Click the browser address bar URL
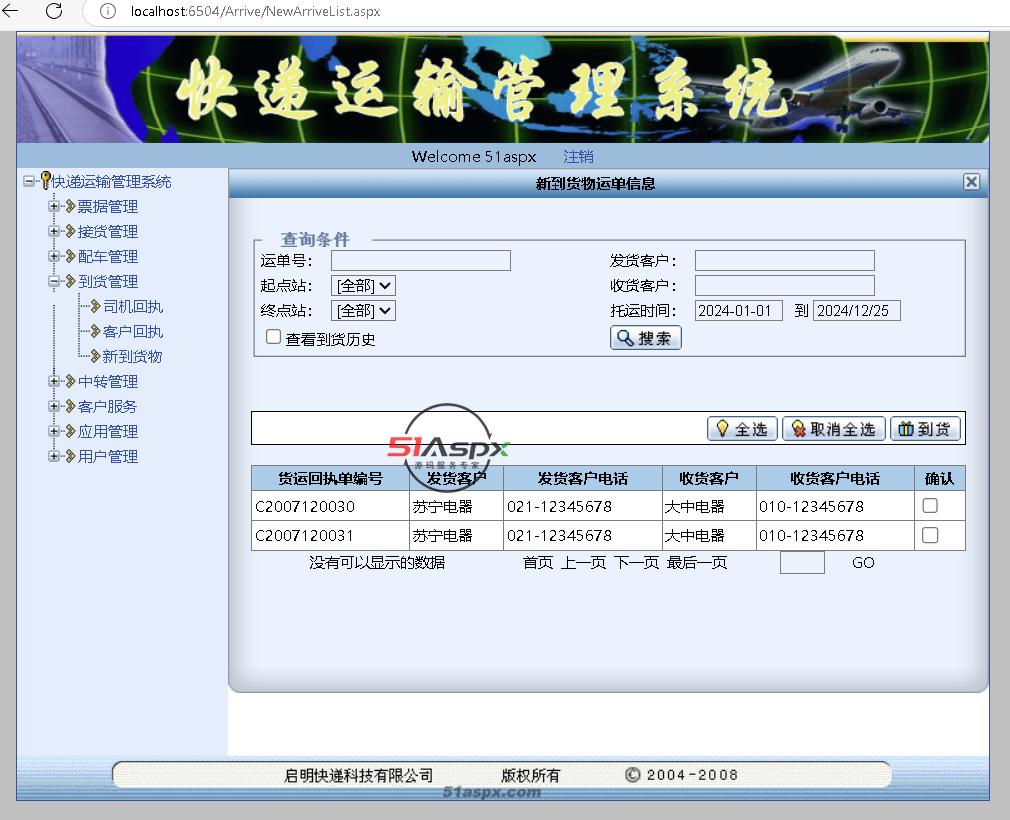 click(255, 11)
